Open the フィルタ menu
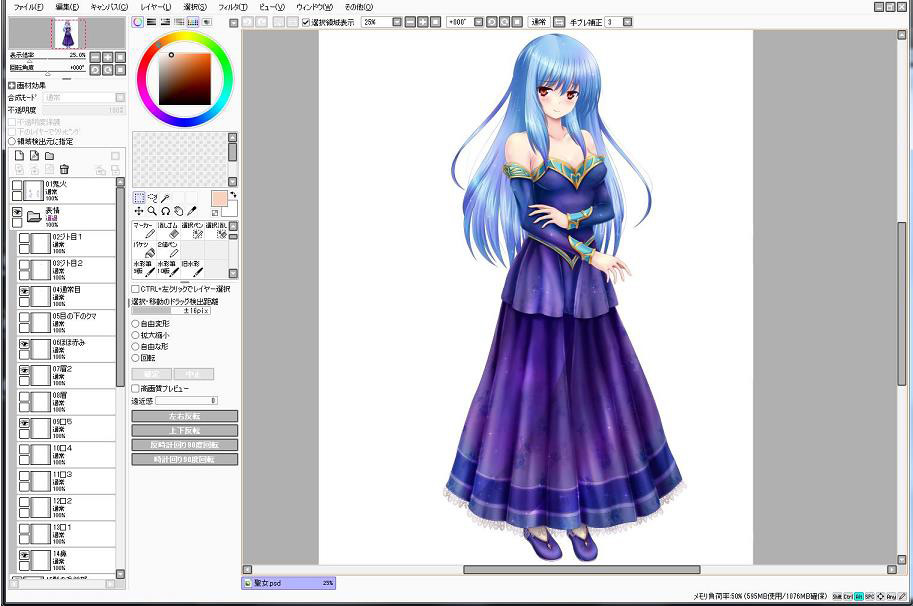The image size is (913, 606). pos(232,7)
